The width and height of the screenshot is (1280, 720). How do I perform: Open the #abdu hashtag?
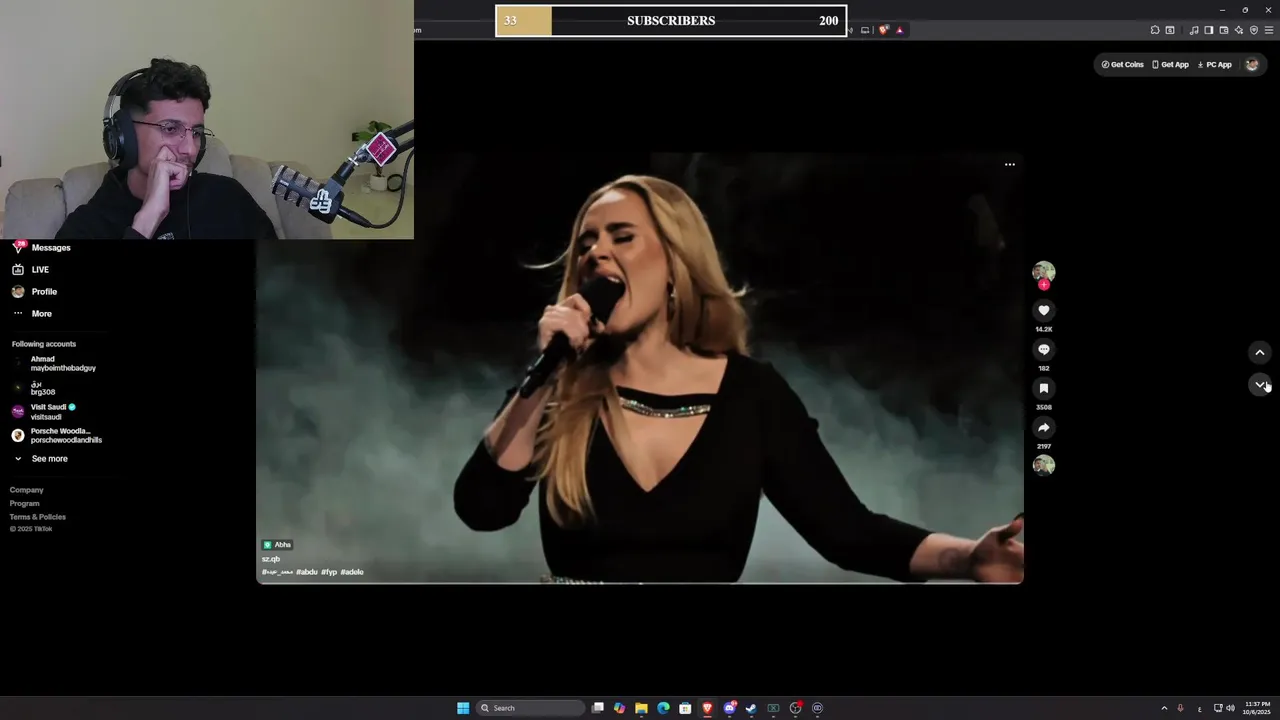tap(307, 572)
